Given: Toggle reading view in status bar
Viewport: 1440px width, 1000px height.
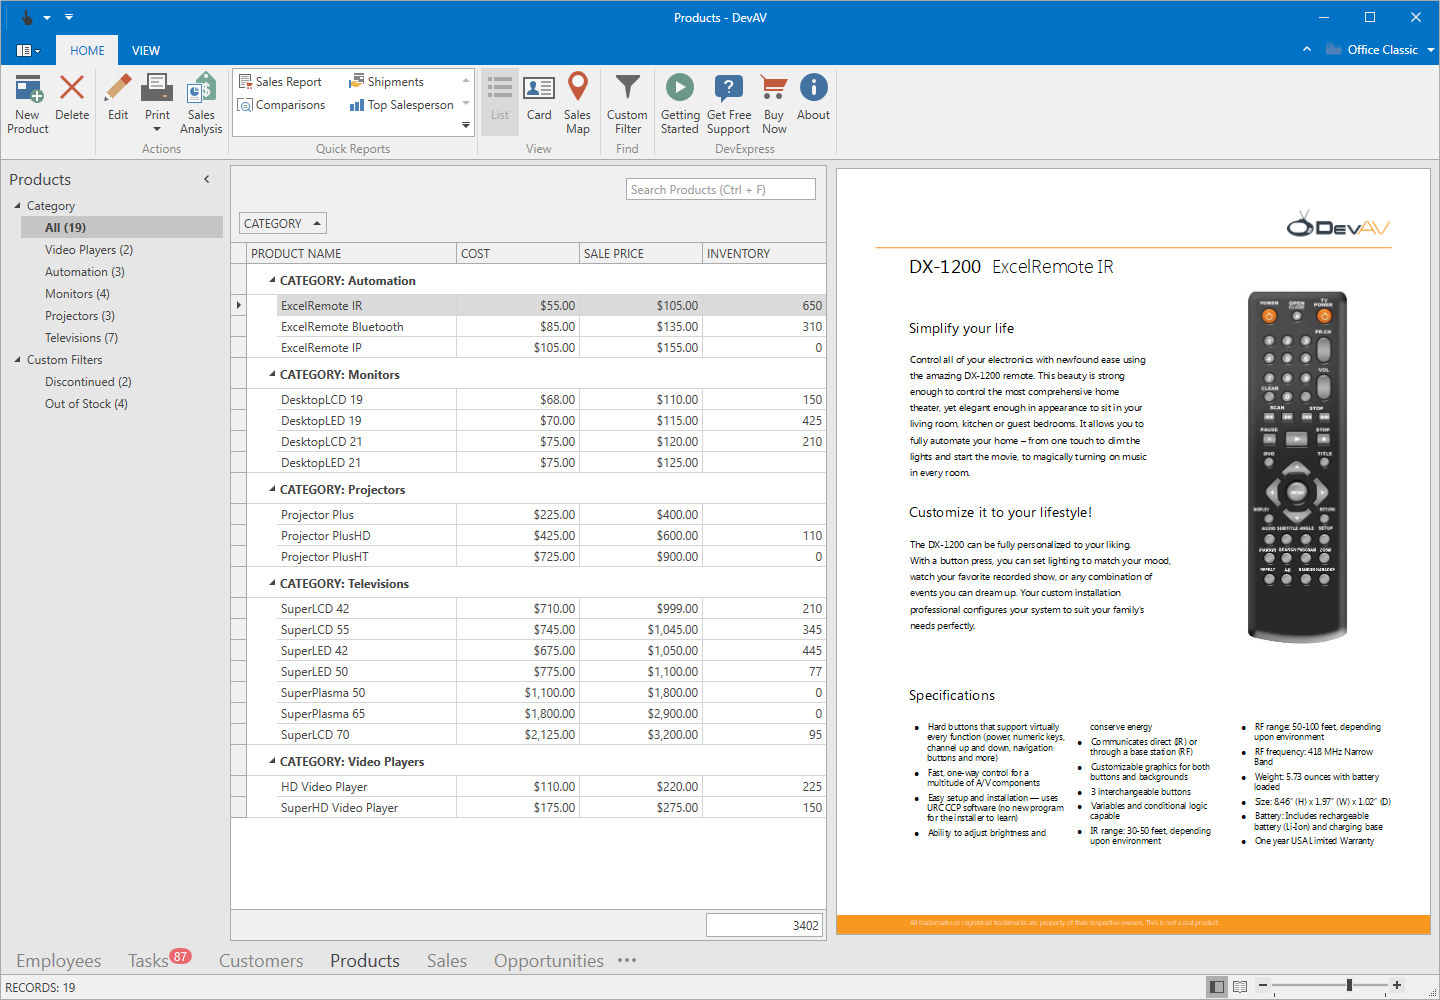Looking at the screenshot, I should tap(1240, 987).
